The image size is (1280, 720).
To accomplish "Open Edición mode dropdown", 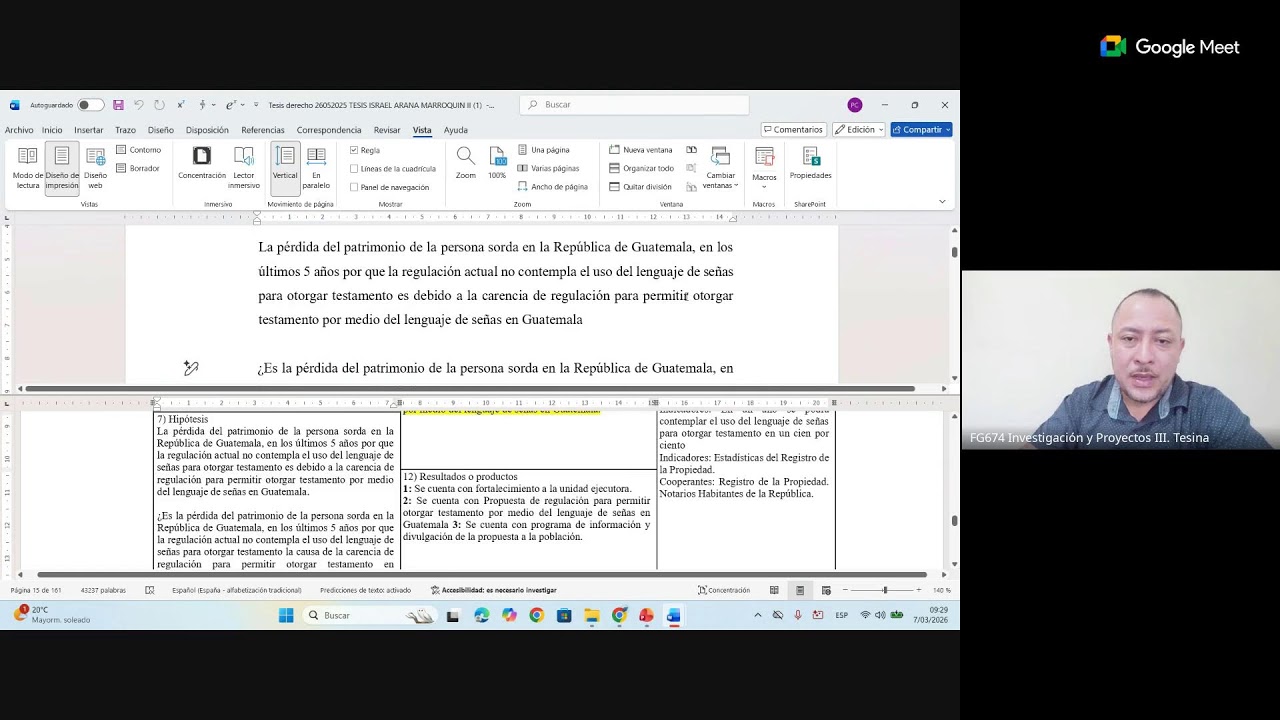I will click(x=859, y=130).
